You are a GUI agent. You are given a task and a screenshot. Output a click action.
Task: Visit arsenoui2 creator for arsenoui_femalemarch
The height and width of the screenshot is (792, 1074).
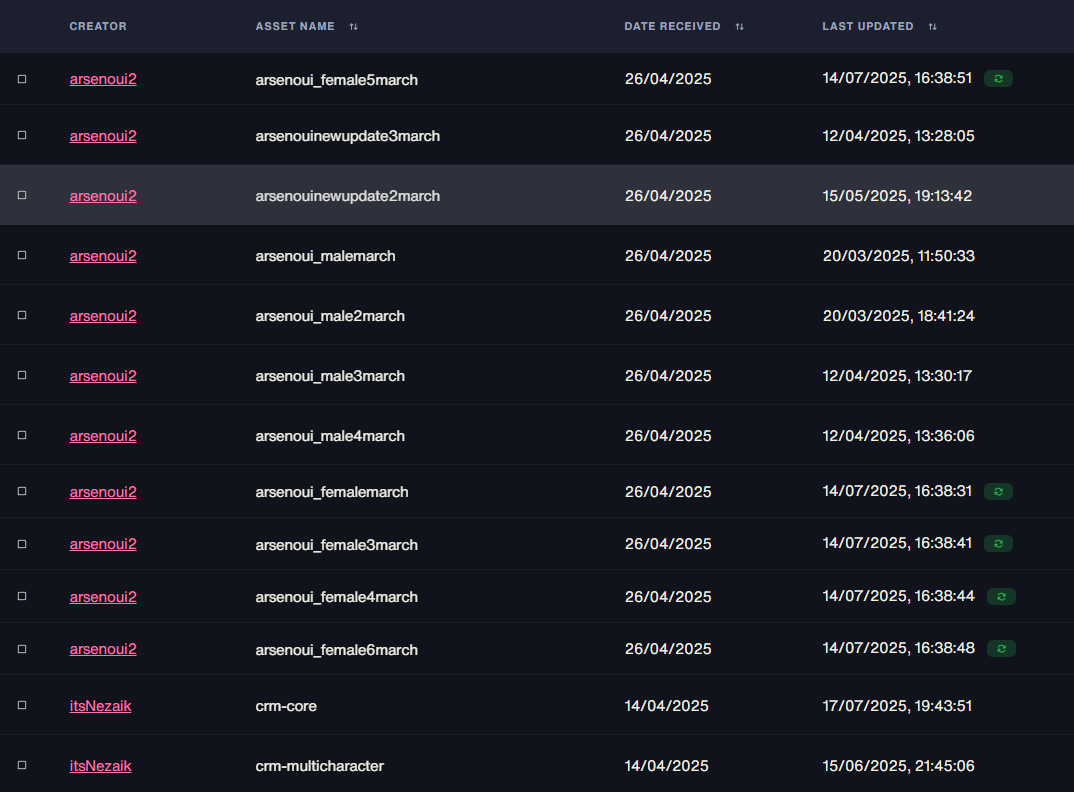[103, 492]
